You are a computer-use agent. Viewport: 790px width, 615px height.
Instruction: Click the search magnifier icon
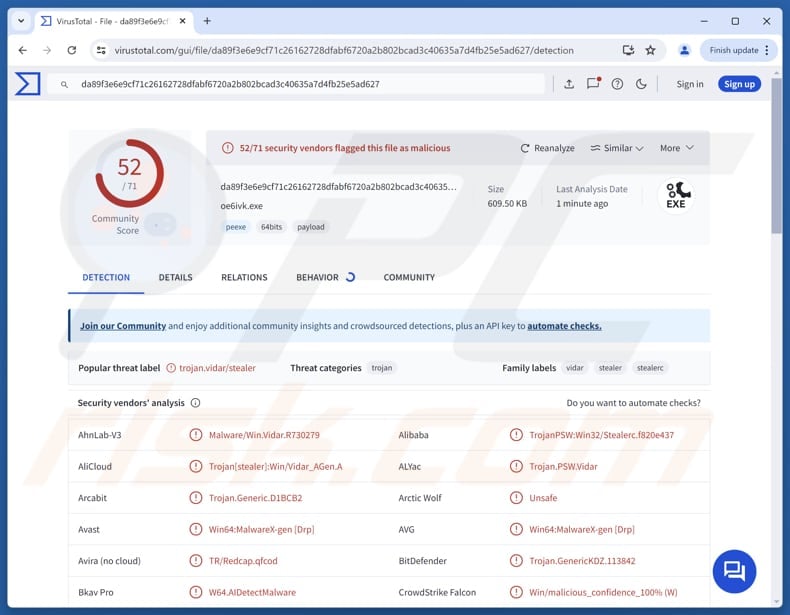pyautogui.click(x=64, y=85)
